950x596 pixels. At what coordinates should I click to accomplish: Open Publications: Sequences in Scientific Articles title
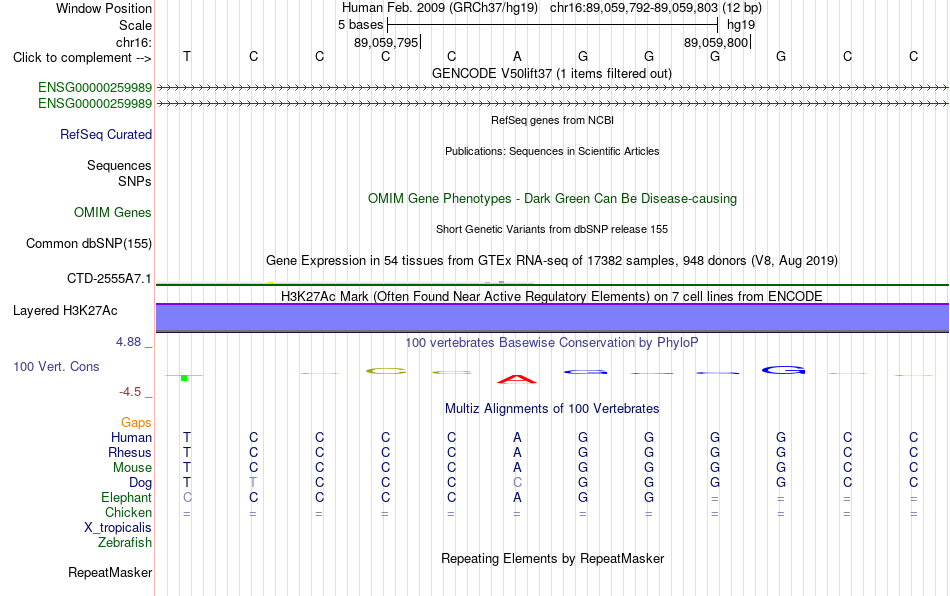coord(552,151)
